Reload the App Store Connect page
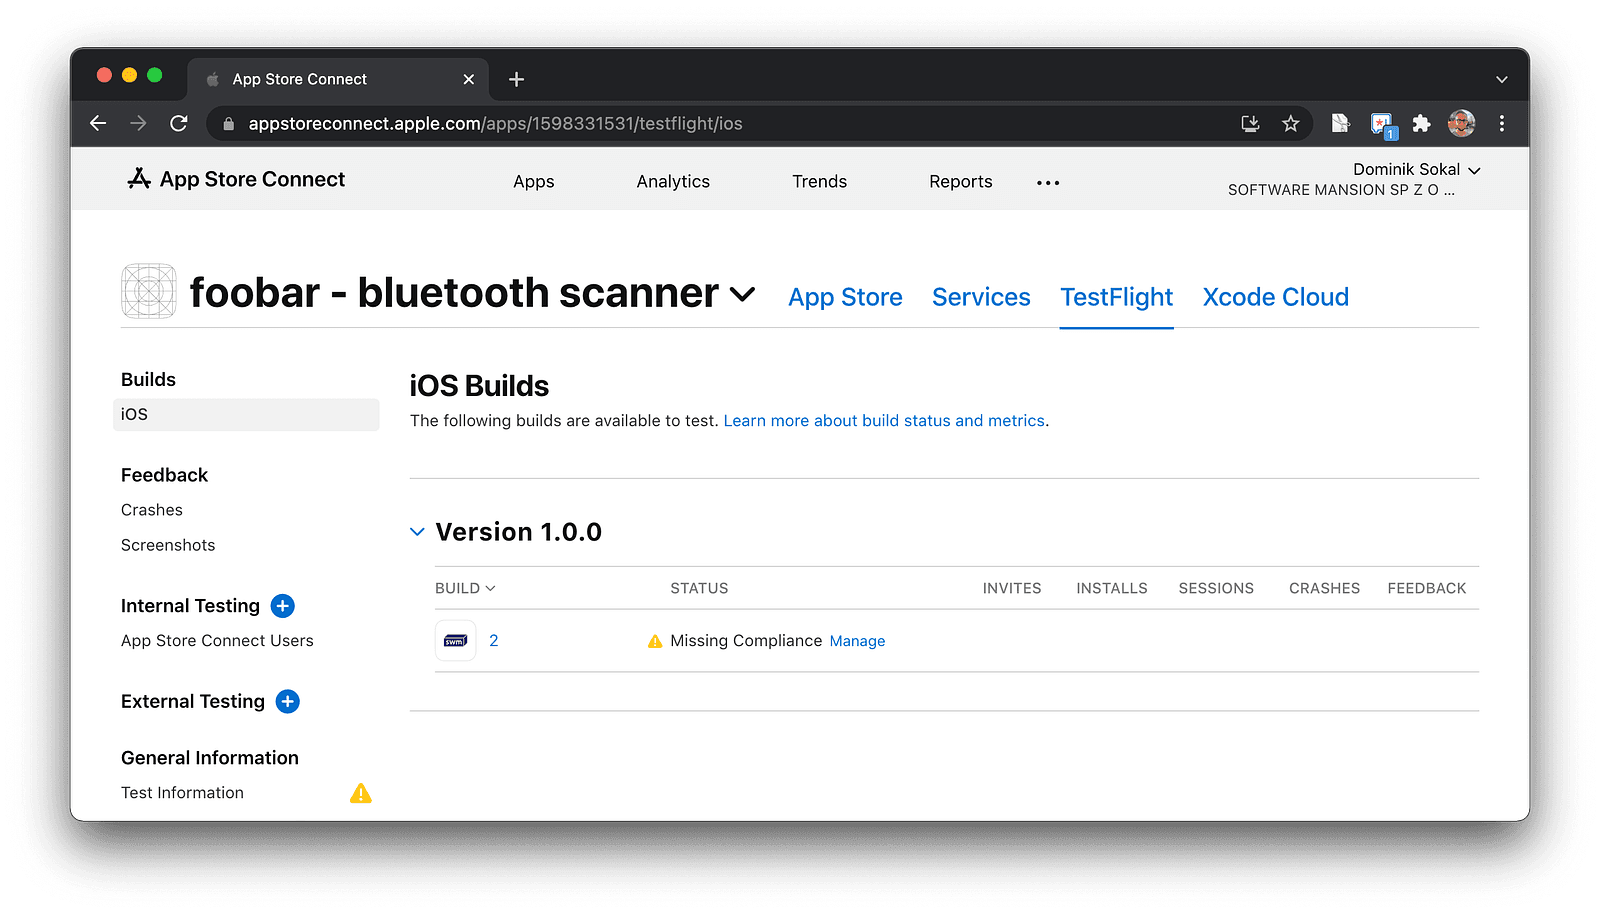 [179, 124]
